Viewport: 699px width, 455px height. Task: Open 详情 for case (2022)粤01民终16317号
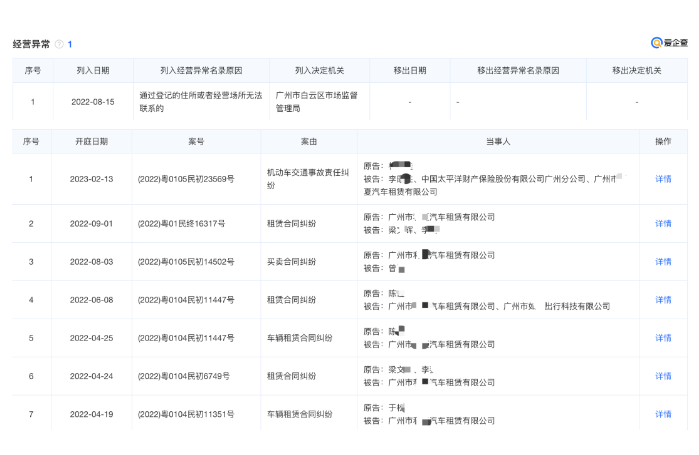pos(663,224)
